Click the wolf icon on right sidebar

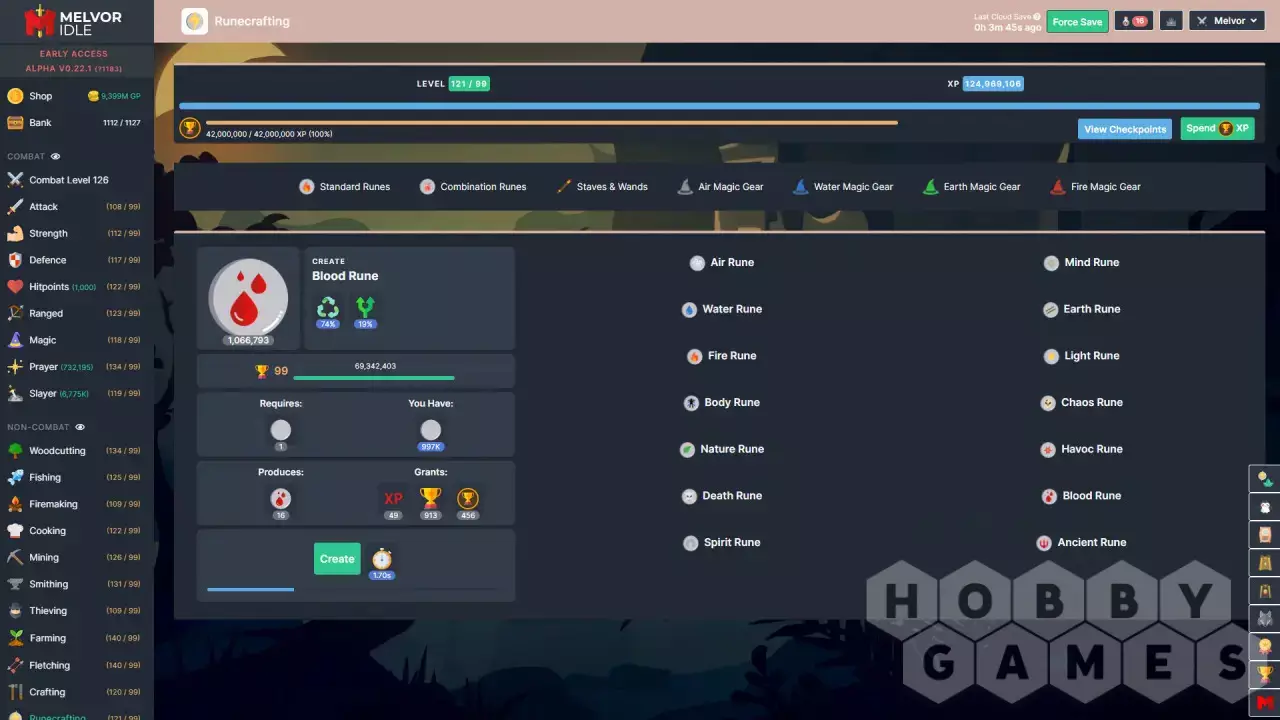(1265, 618)
